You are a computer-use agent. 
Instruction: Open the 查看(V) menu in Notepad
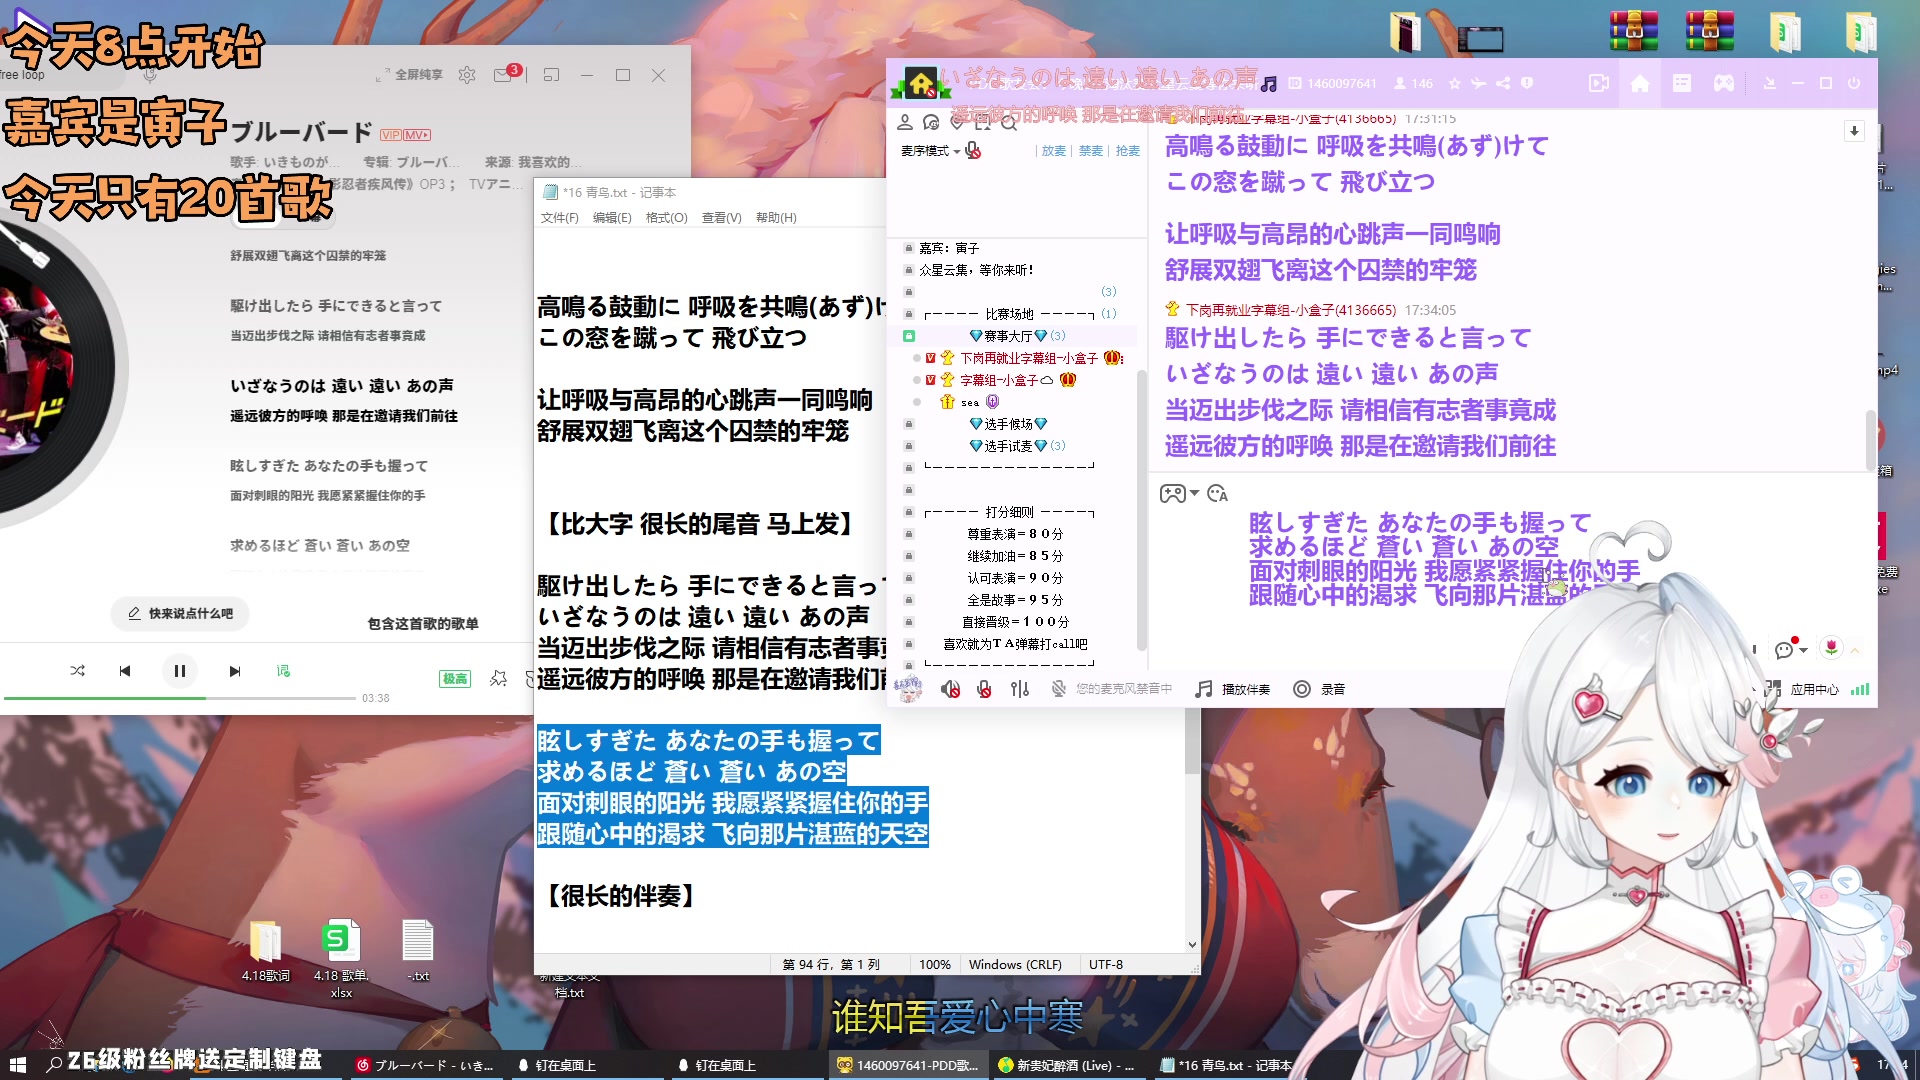point(722,217)
